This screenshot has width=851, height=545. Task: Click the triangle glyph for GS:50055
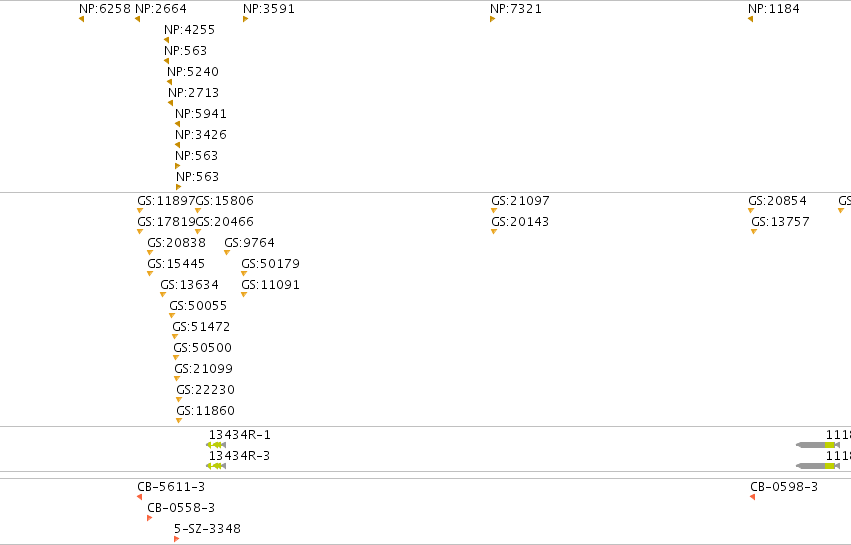tap(172, 315)
